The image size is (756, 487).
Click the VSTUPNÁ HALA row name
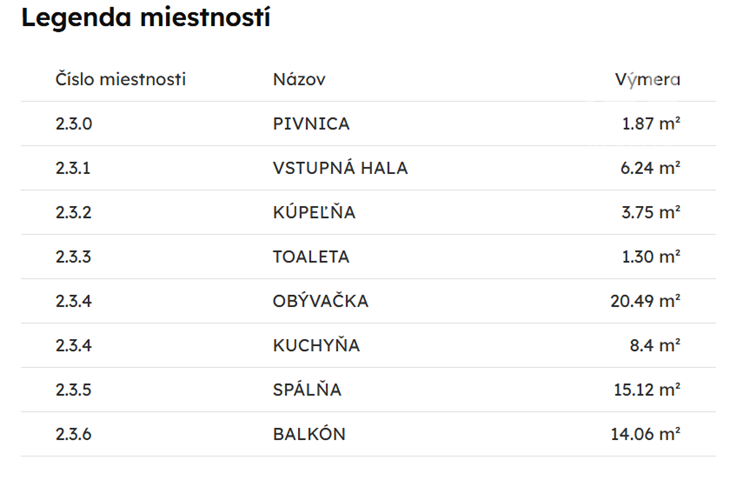(x=340, y=168)
